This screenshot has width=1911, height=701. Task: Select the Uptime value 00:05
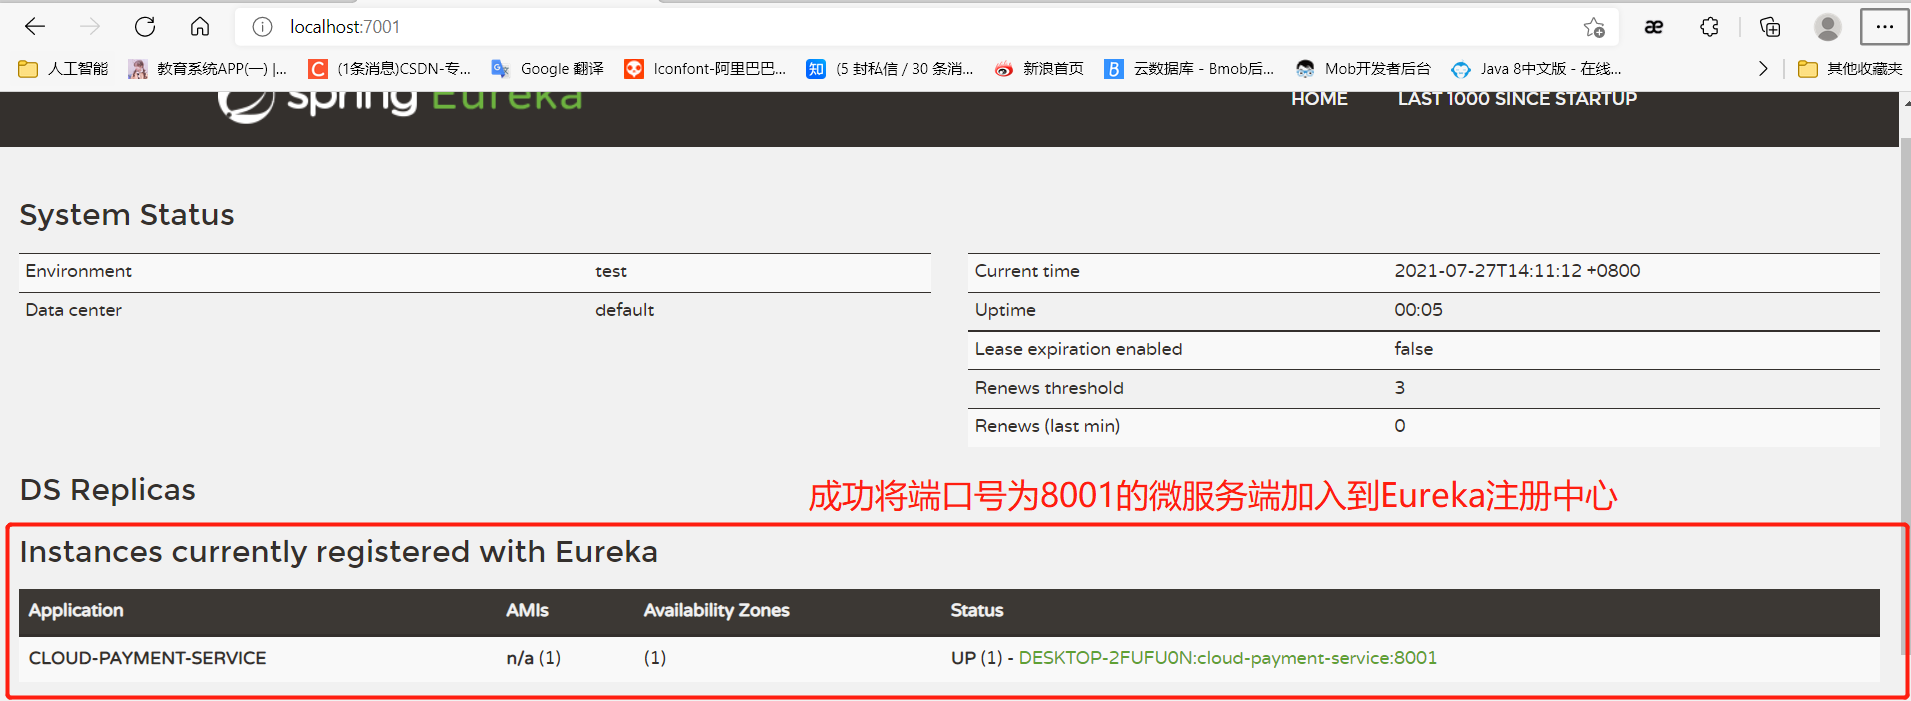(x=1418, y=310)
